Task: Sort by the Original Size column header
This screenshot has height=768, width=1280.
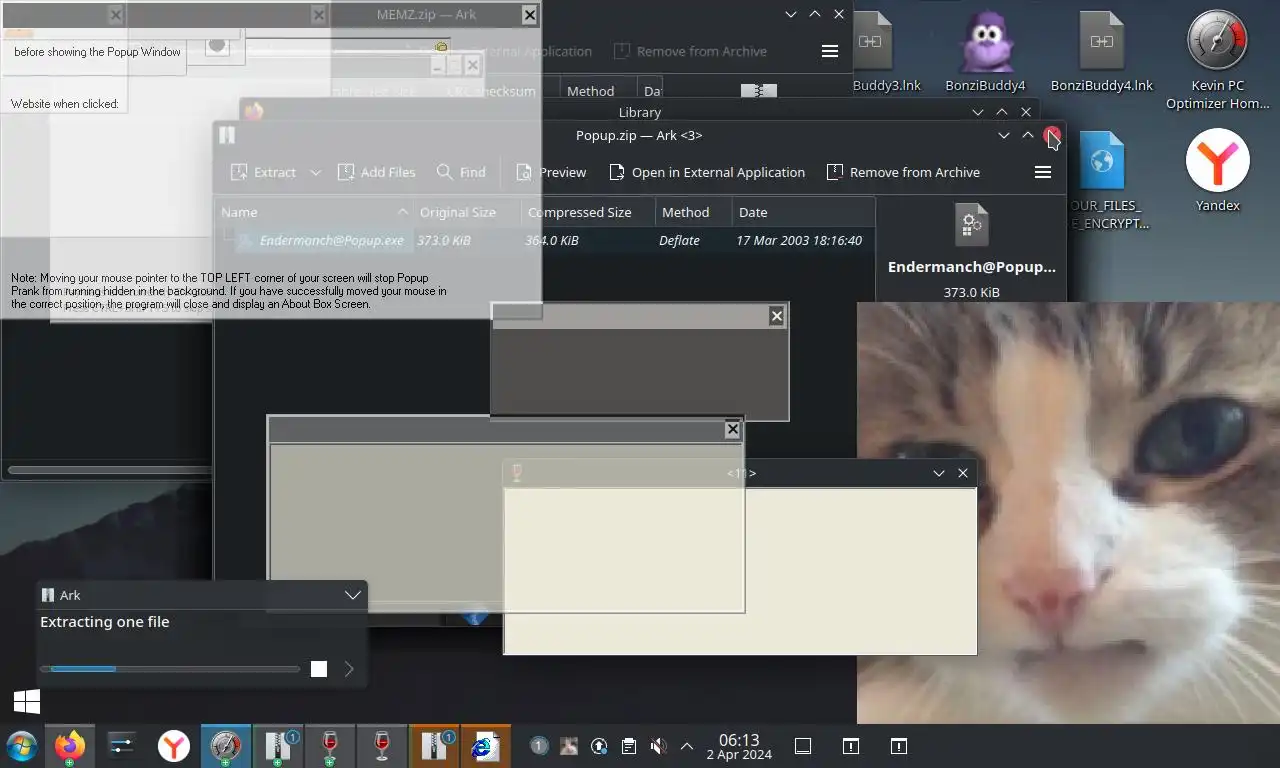Action: (467, 212)
